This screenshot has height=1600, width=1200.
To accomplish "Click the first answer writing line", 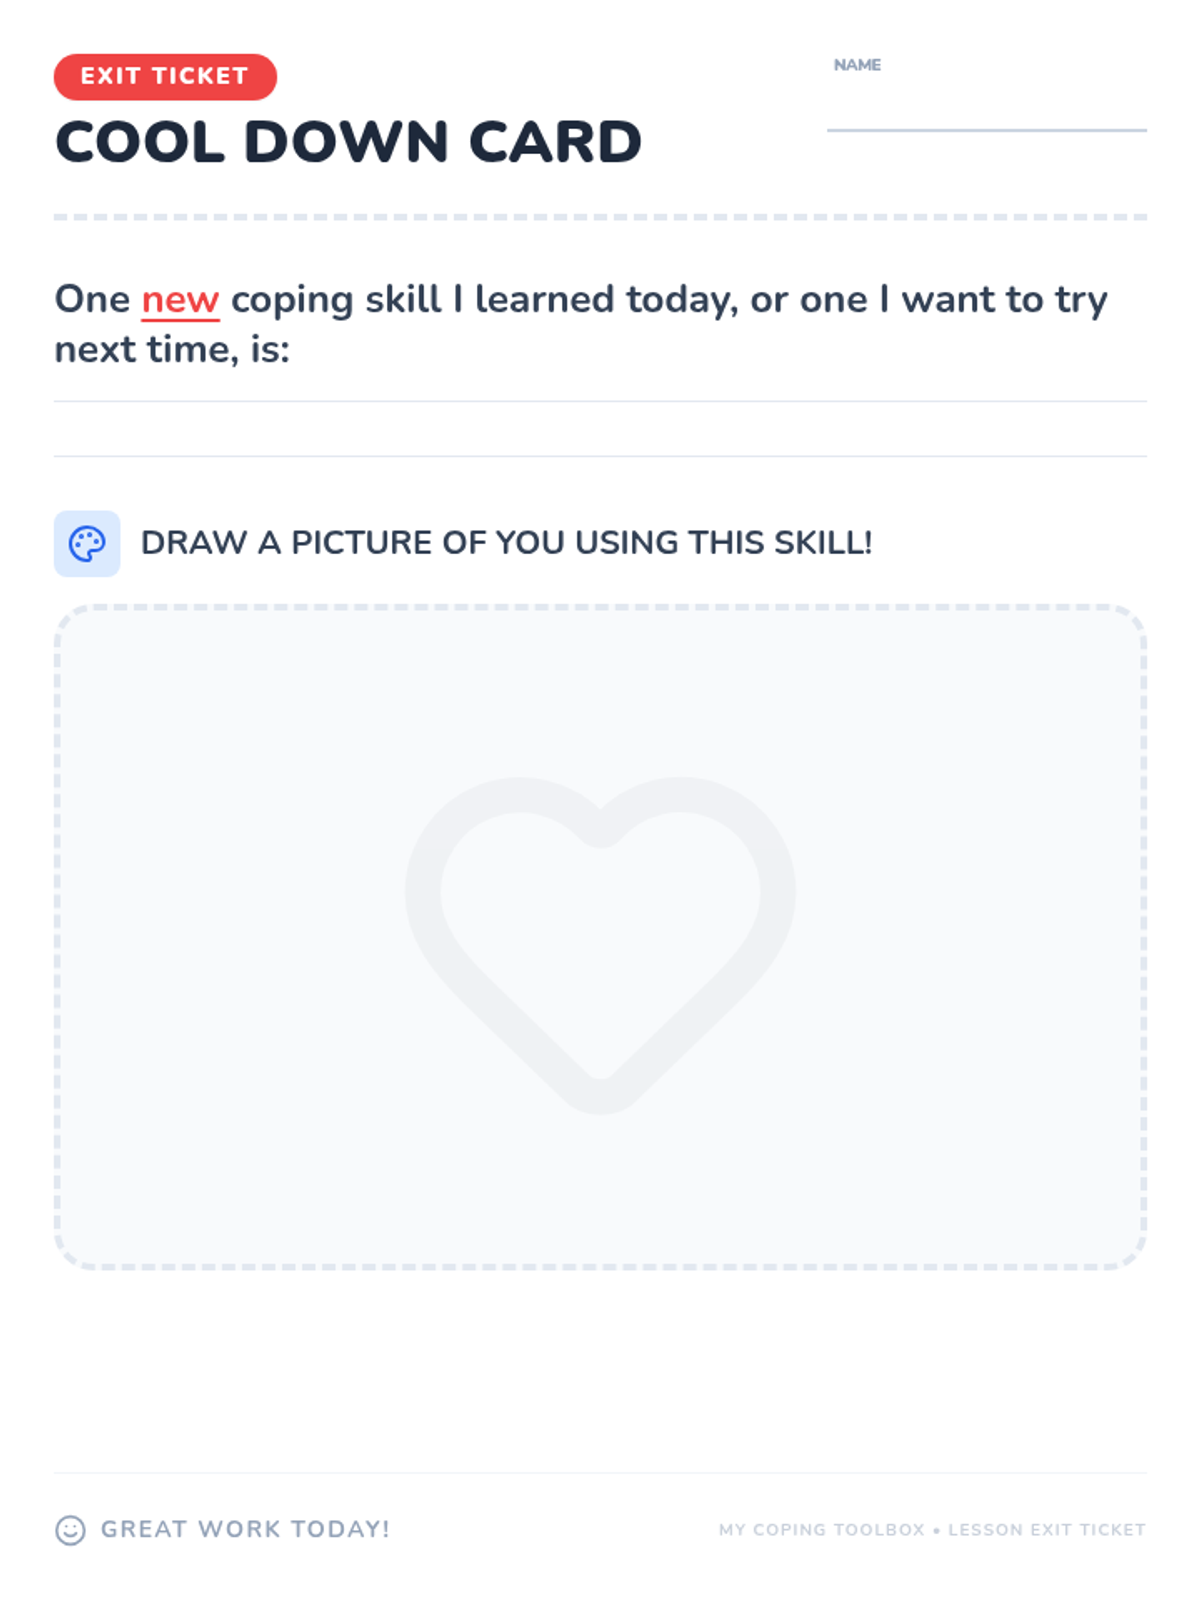I will tap(600, 401).
